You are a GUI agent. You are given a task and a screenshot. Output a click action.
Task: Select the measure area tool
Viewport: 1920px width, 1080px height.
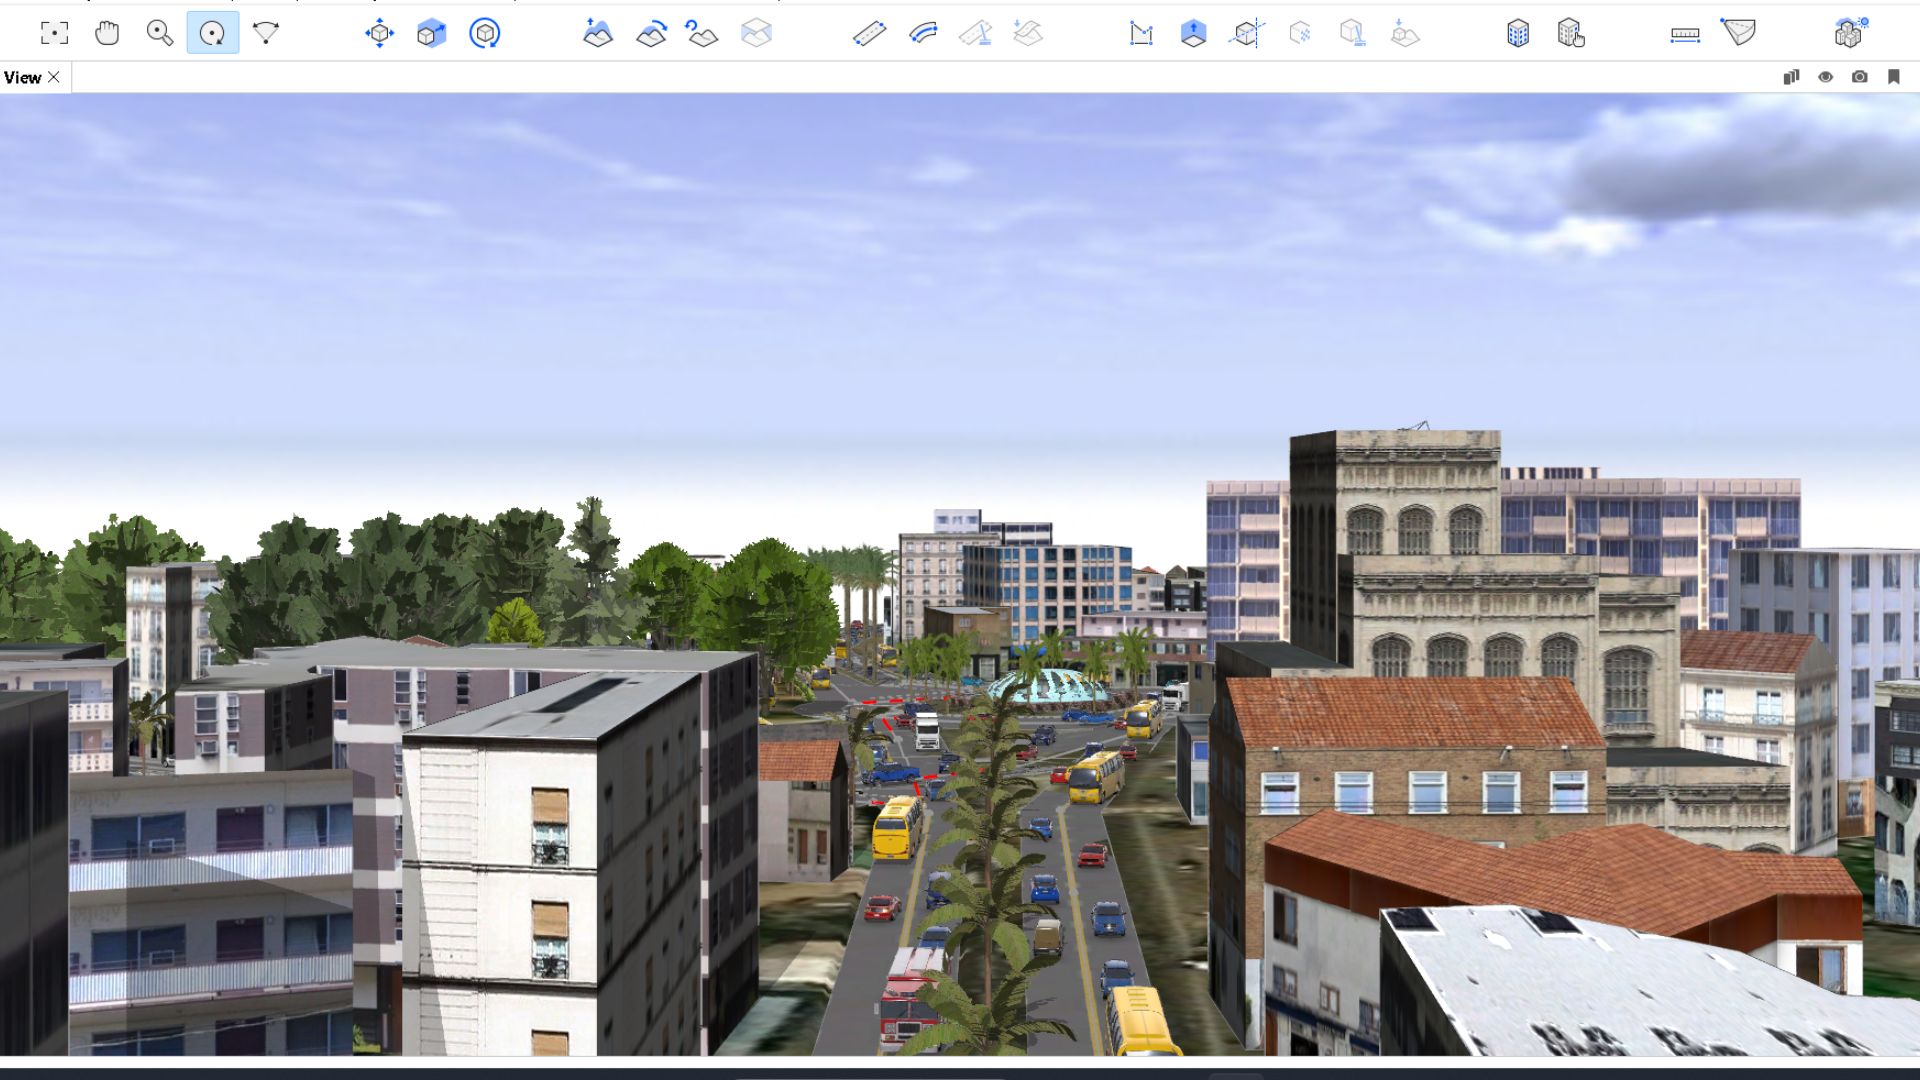[1738, 32]
